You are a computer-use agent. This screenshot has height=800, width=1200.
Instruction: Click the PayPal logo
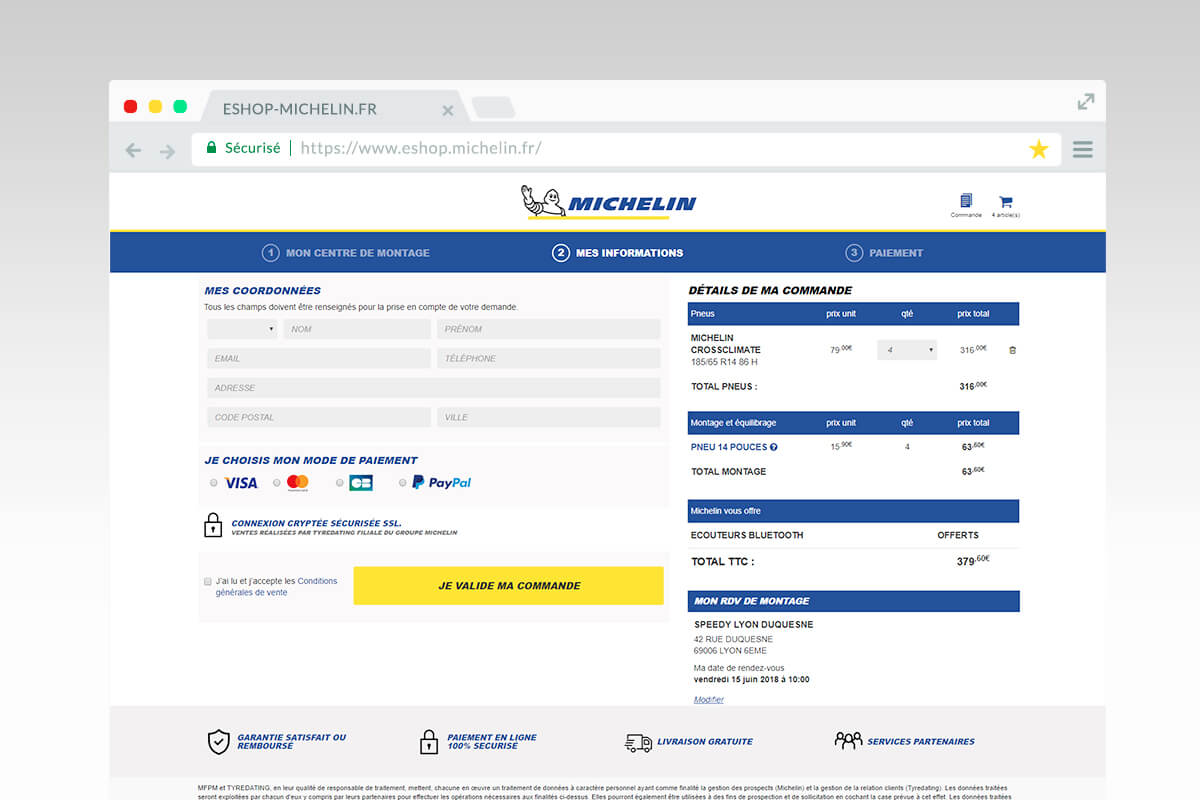click(441, 482)
